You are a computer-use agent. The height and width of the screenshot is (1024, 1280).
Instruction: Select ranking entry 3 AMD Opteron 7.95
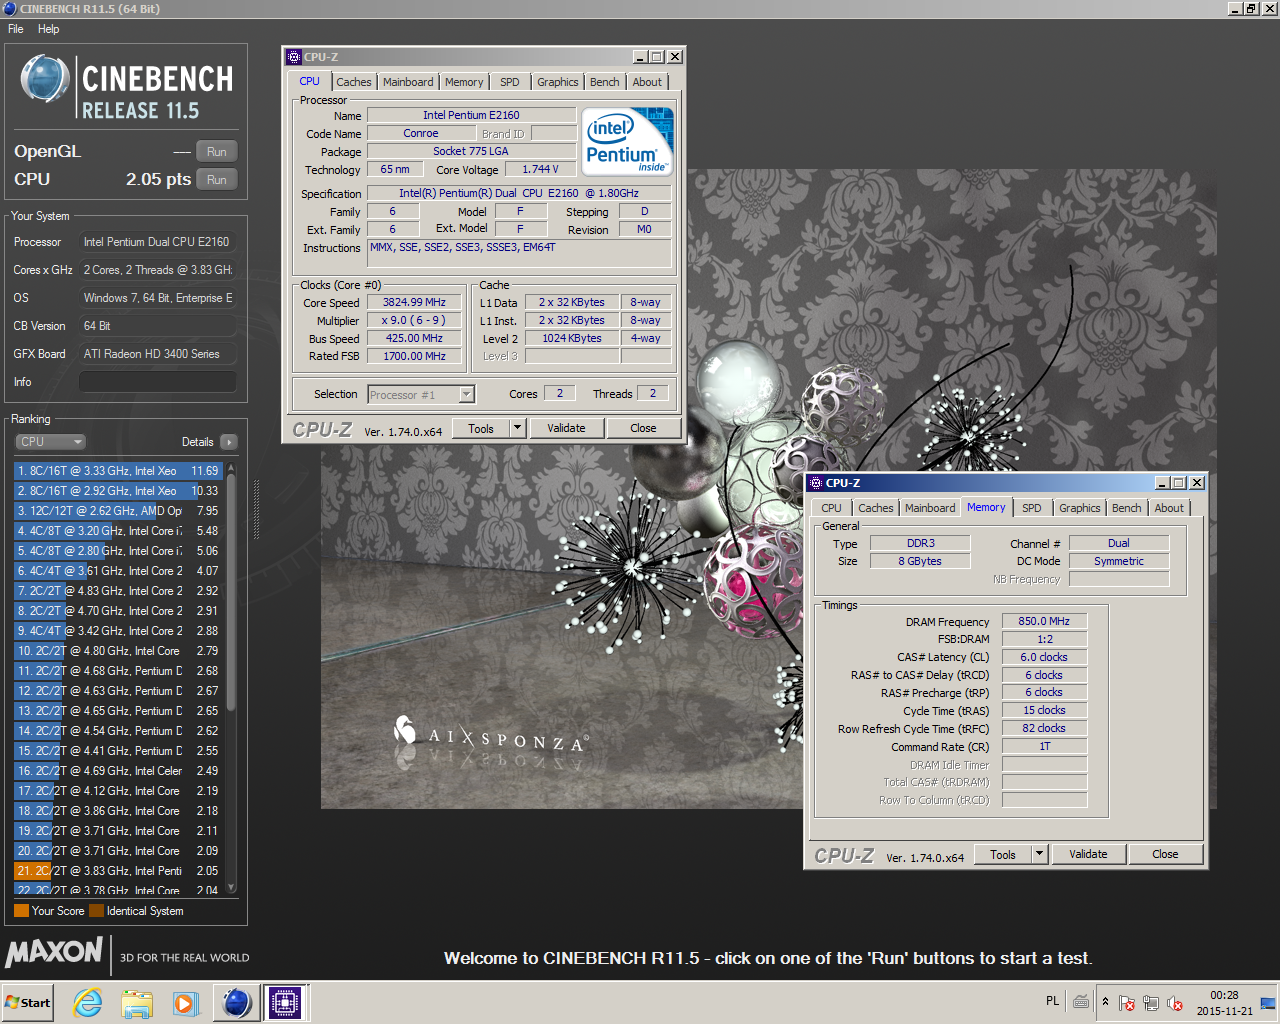click(x=118, y=511)
